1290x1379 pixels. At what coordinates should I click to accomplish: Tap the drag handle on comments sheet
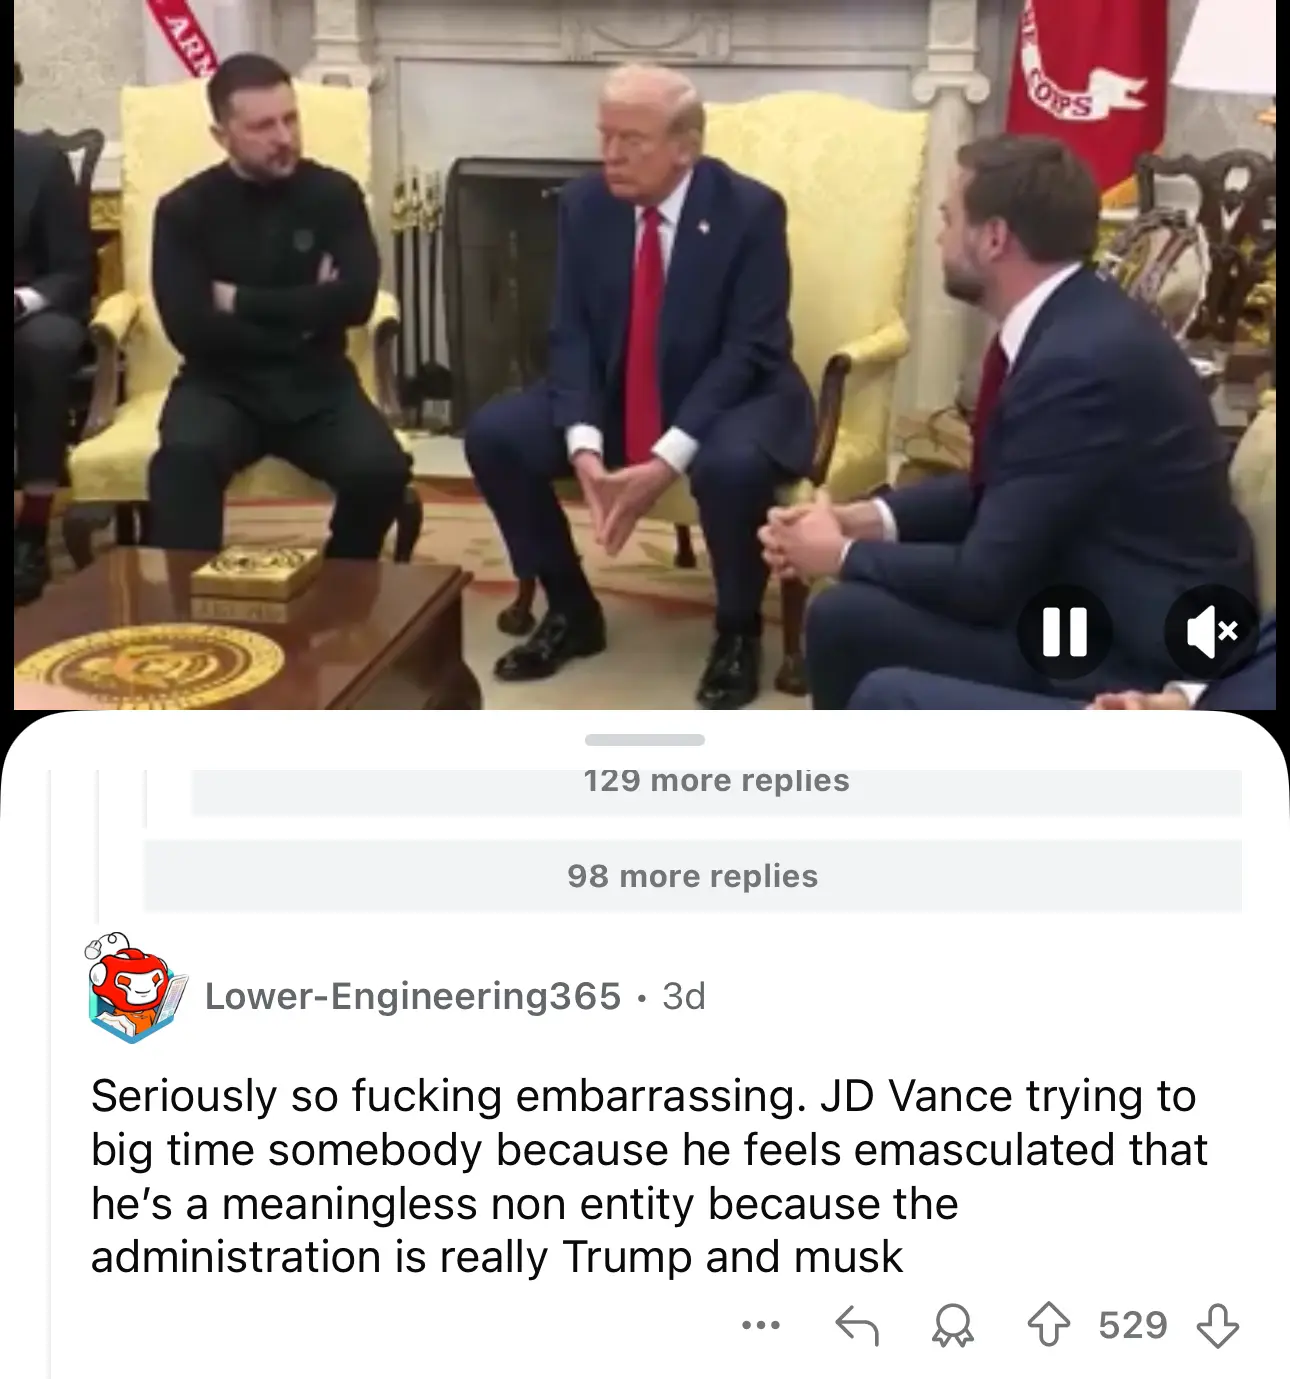(645, 740)
